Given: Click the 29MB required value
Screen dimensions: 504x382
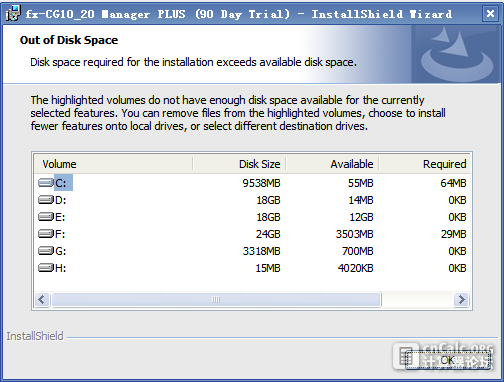Looking at the screenshot, I should (x=453, y=234).
